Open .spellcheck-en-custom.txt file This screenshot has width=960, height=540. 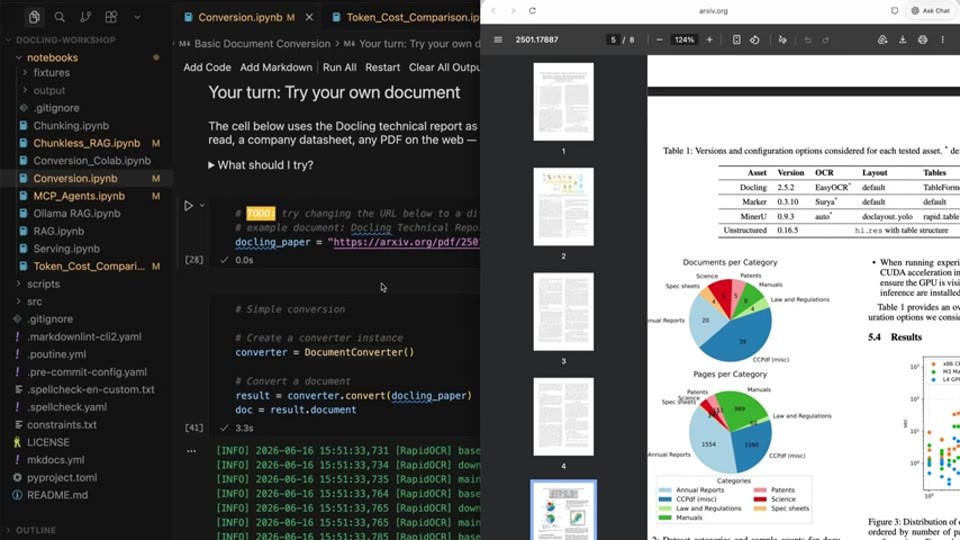pos(91,389)
